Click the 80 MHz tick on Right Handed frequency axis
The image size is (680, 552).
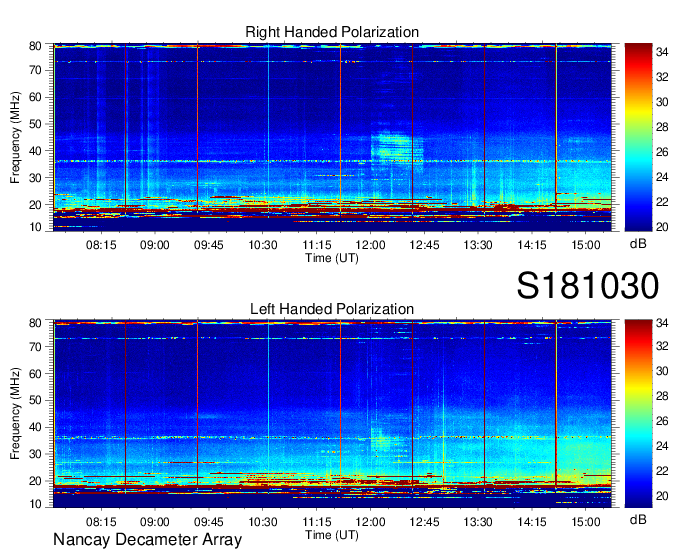click(x=35, y=46)
